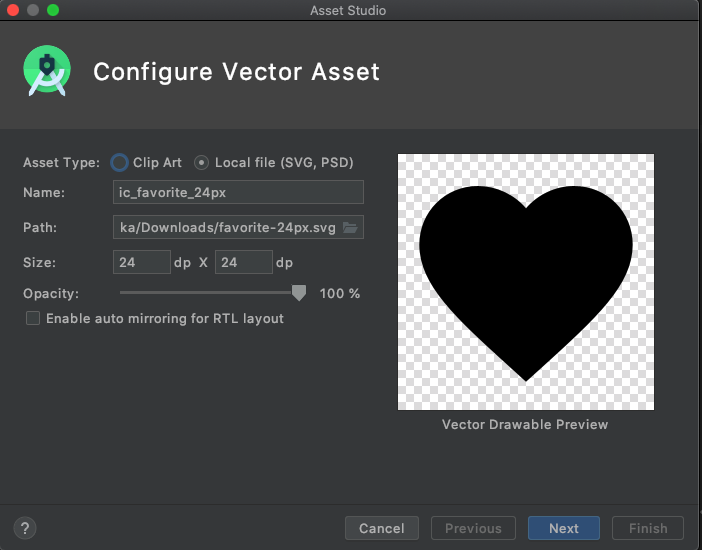Click the Cancel button
Image resolution: width=702 pixels, height=550 pixels.
pos(382,528)
